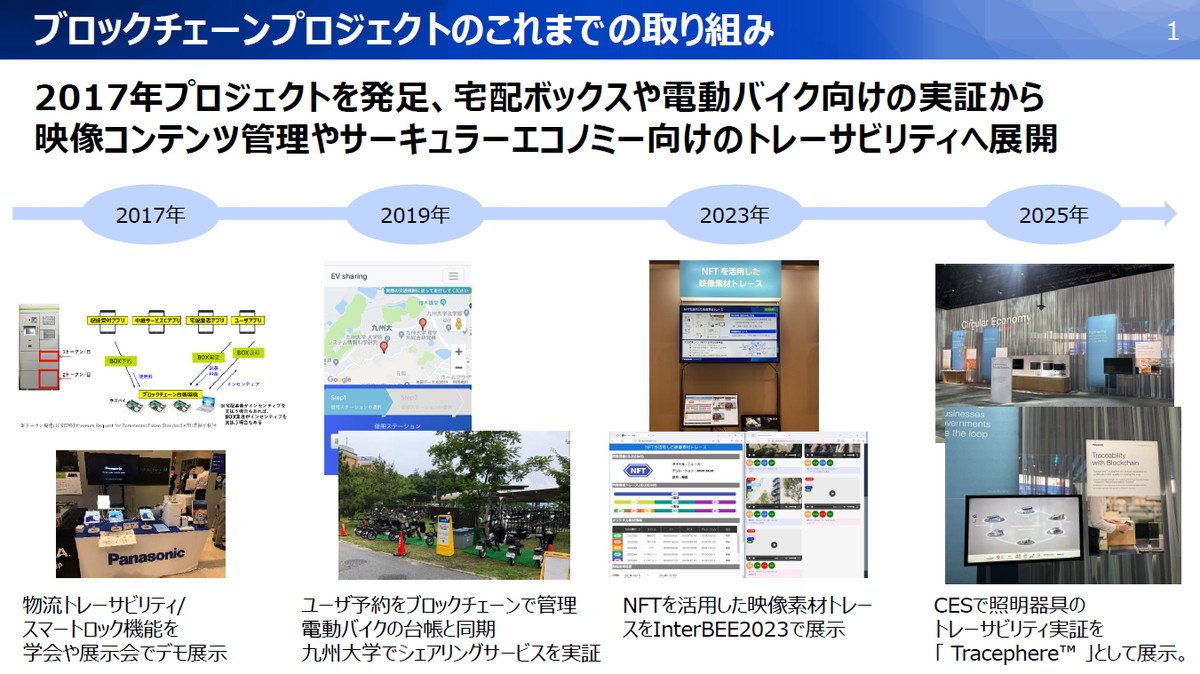Open the Panasonic exhibition booth photo

[140, 514]
